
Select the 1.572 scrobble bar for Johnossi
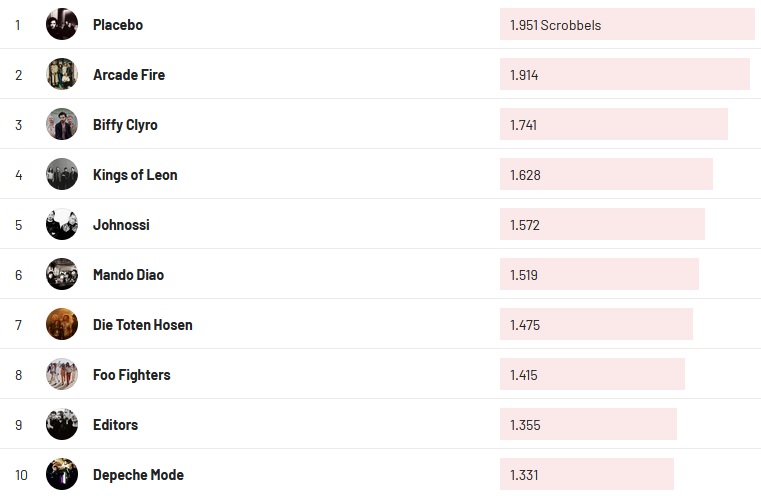[x=602, y=225]
